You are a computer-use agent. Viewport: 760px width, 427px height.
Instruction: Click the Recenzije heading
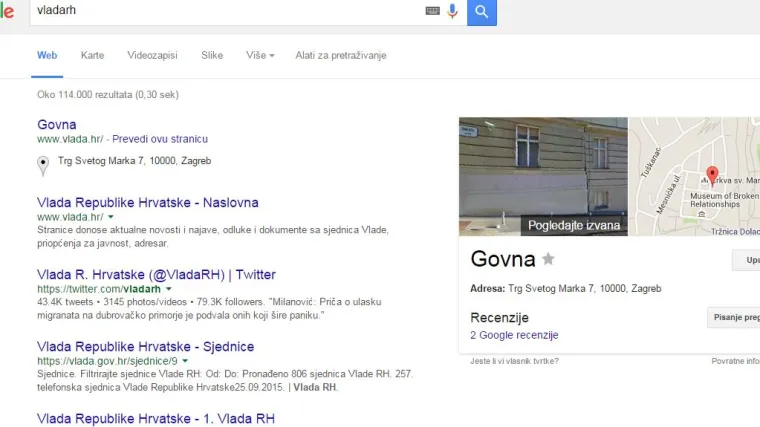[x=499, y=317]
